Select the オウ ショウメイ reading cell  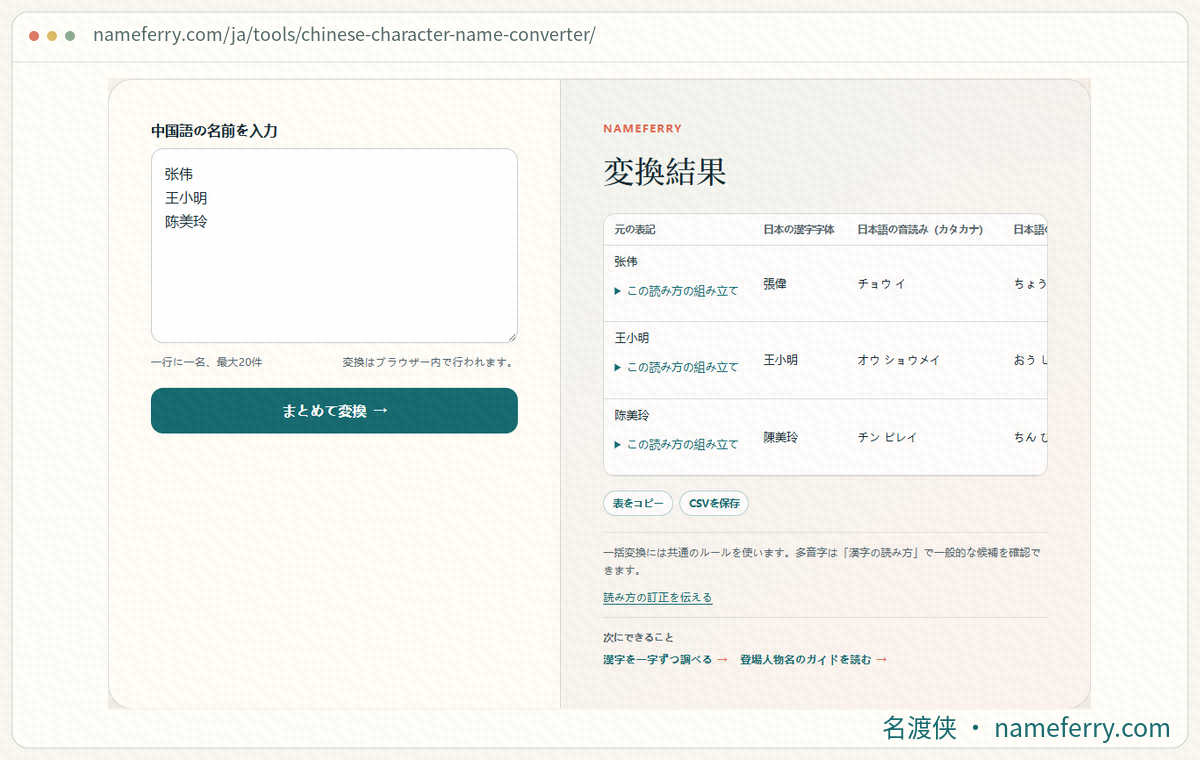899,360
